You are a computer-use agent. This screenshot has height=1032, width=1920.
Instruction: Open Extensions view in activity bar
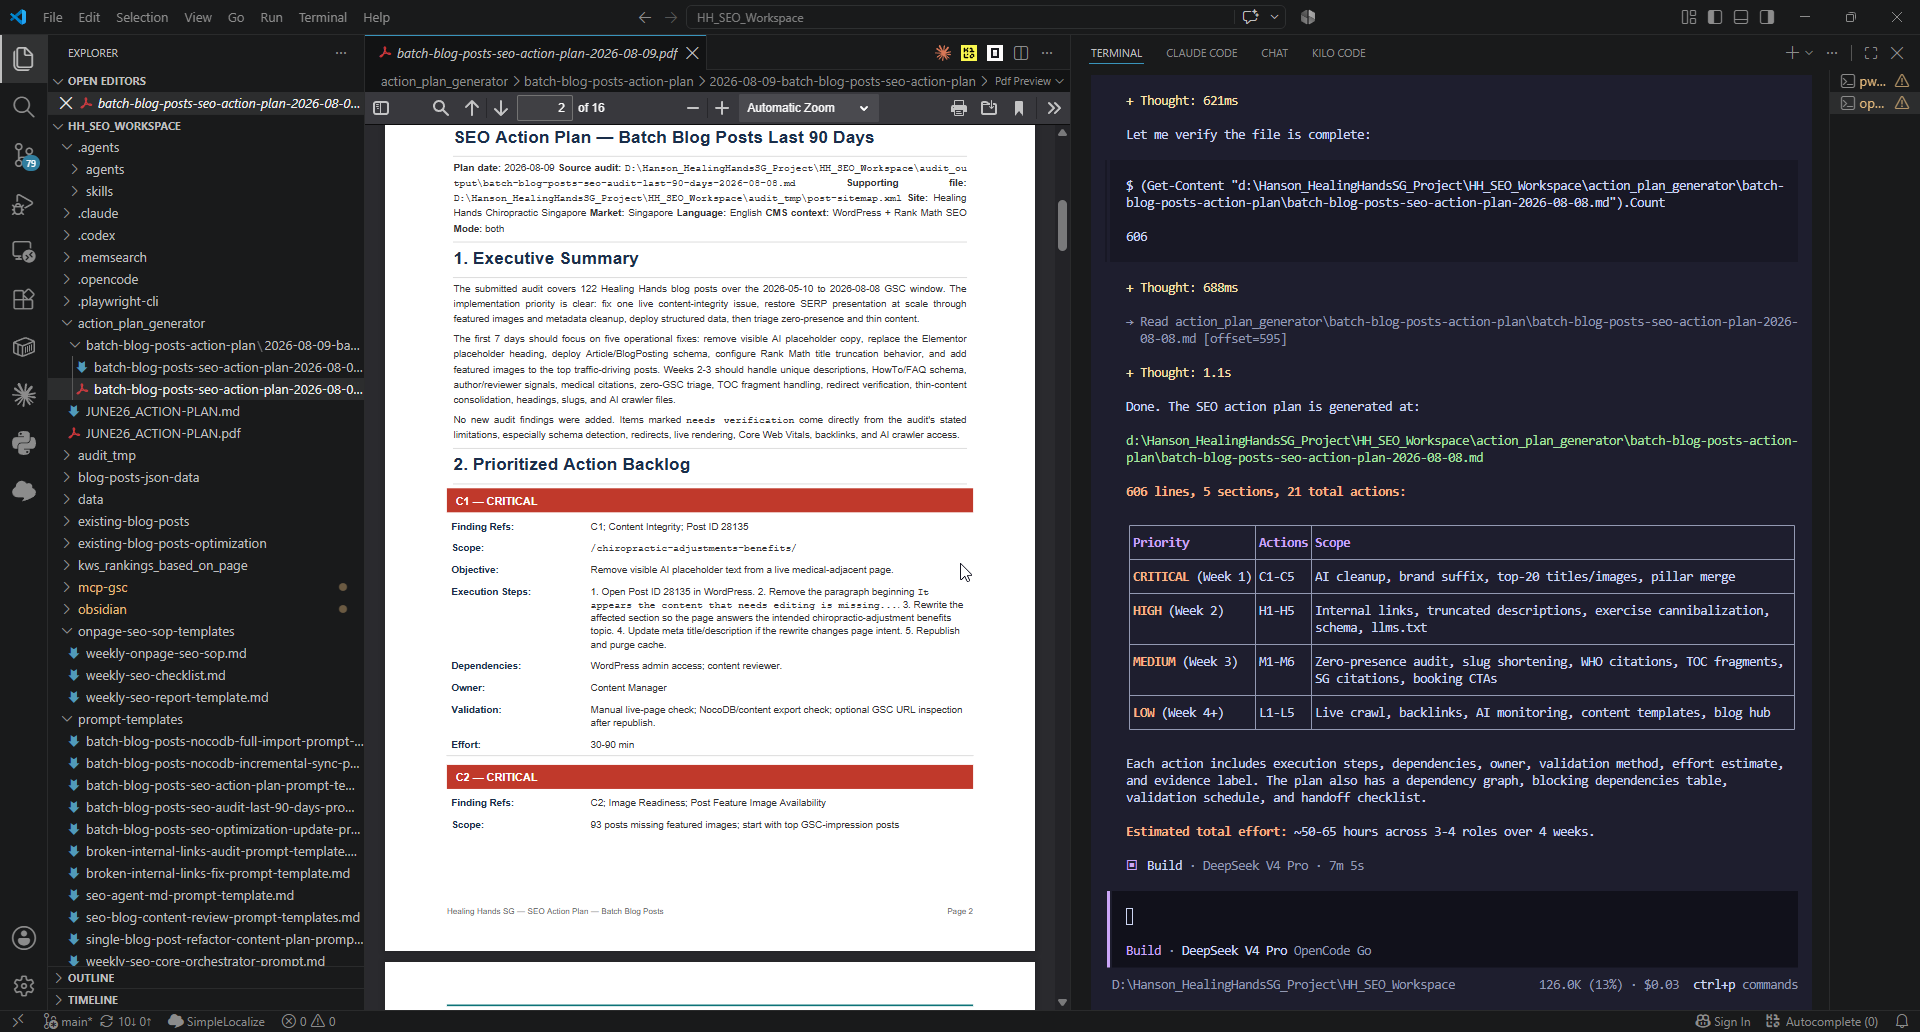pos(24,299)
